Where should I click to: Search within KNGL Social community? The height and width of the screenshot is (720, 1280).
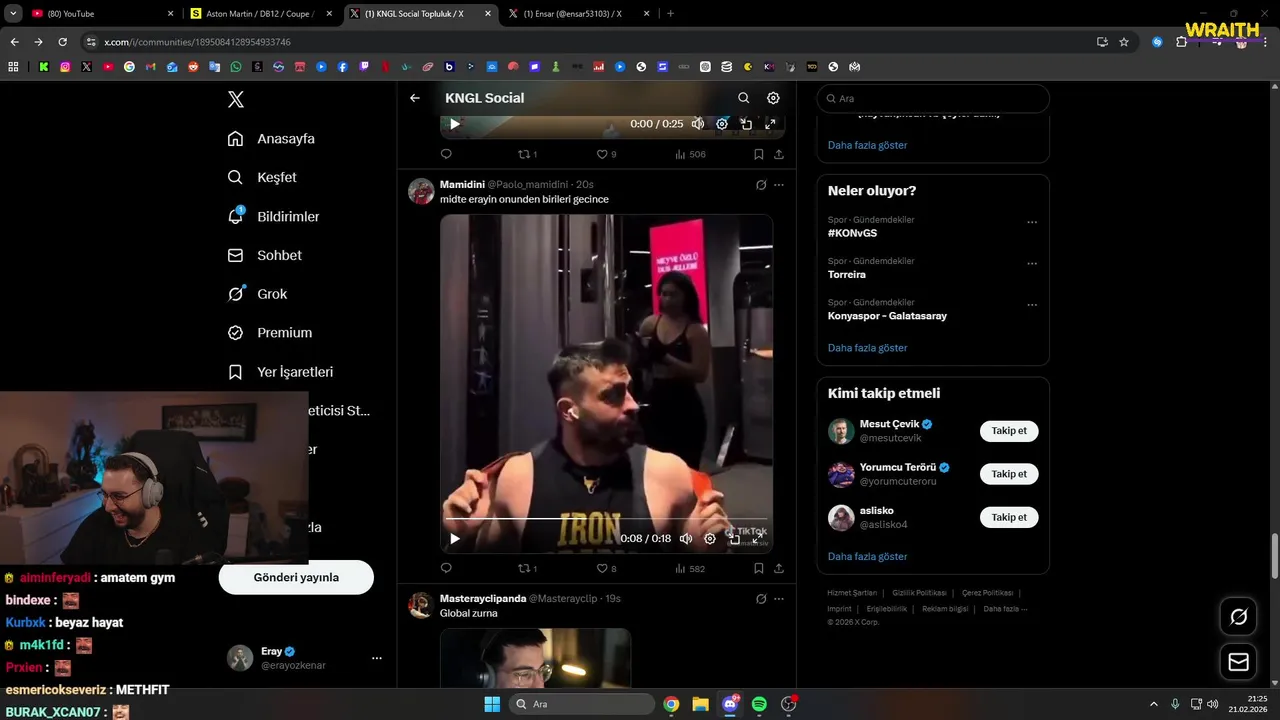743,98
